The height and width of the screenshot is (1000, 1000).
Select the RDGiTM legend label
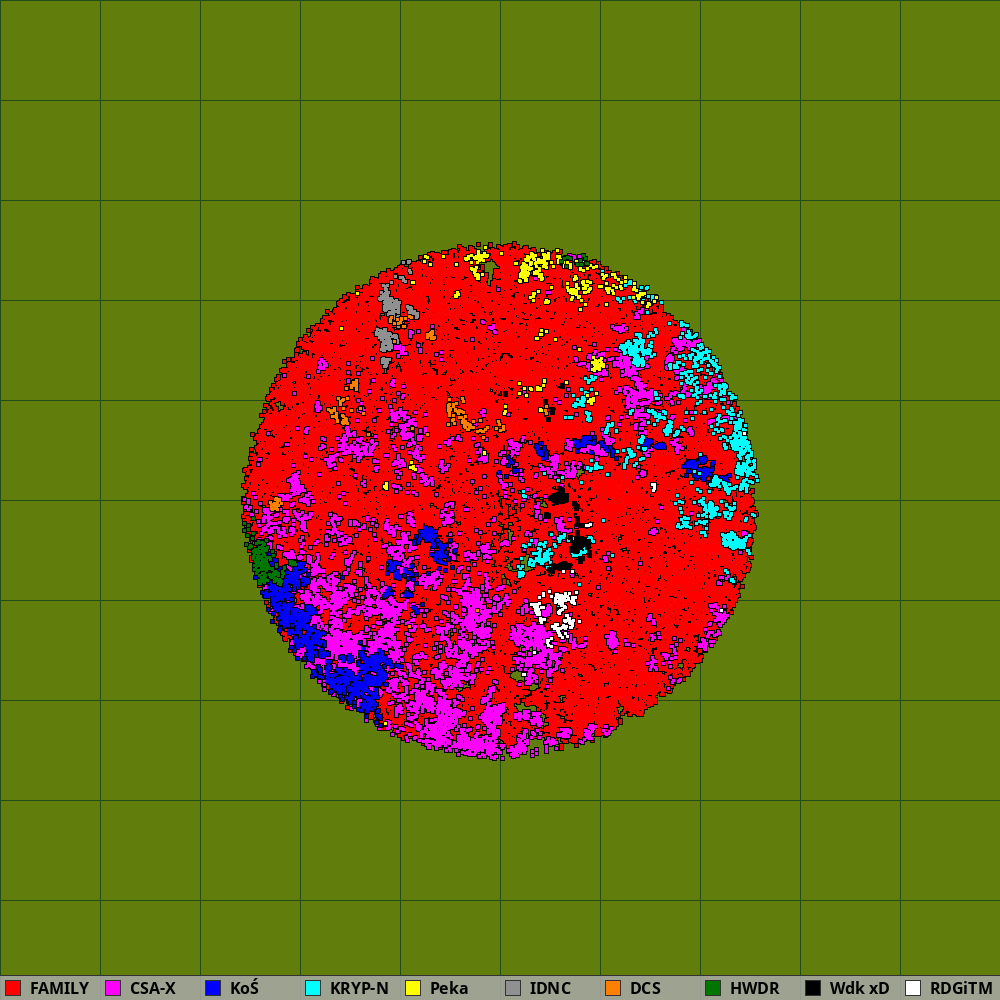coord(961,989)
